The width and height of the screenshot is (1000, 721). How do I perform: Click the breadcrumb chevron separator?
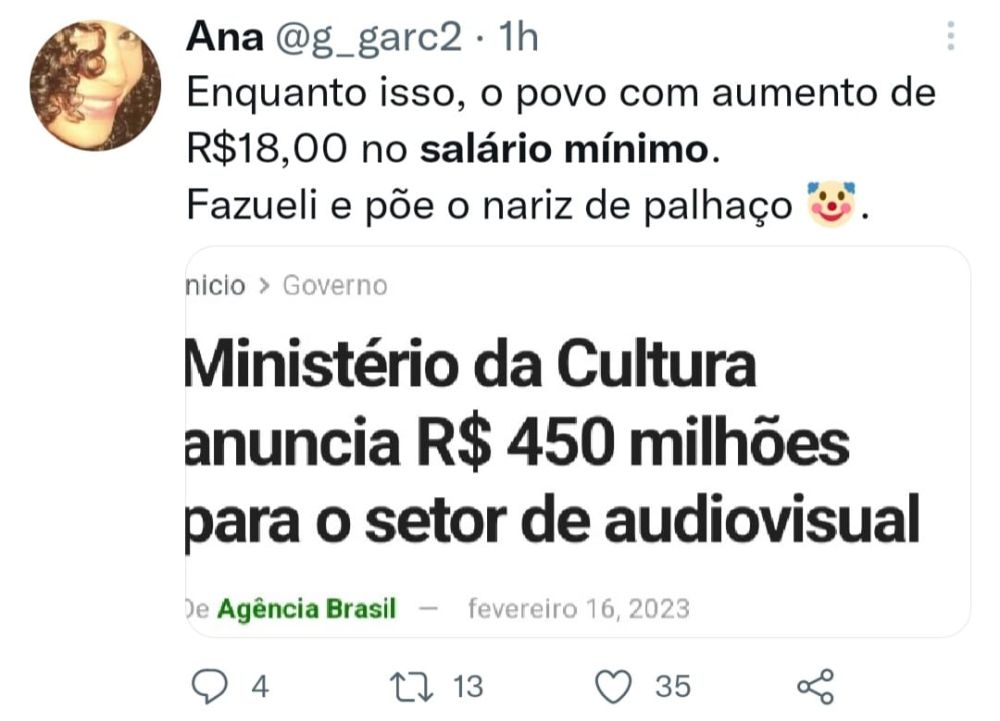click(x=264, y=286)
